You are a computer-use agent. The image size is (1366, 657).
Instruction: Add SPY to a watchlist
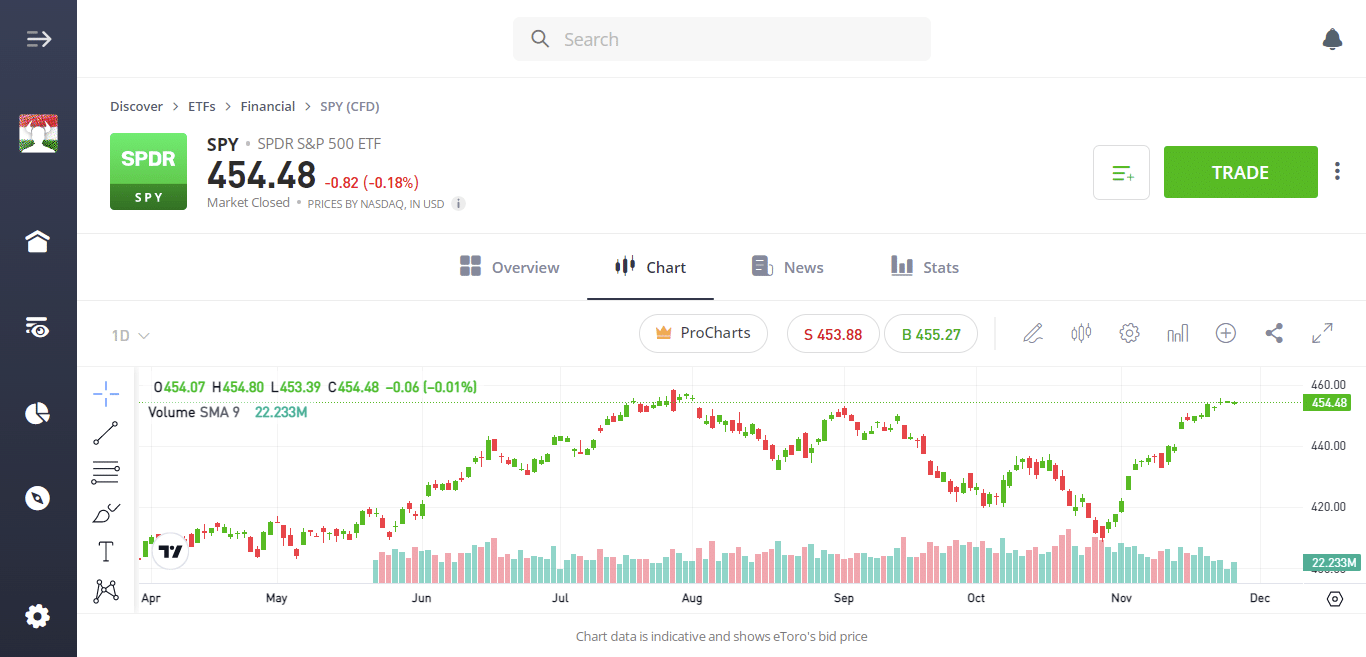tap(1121, 172)
